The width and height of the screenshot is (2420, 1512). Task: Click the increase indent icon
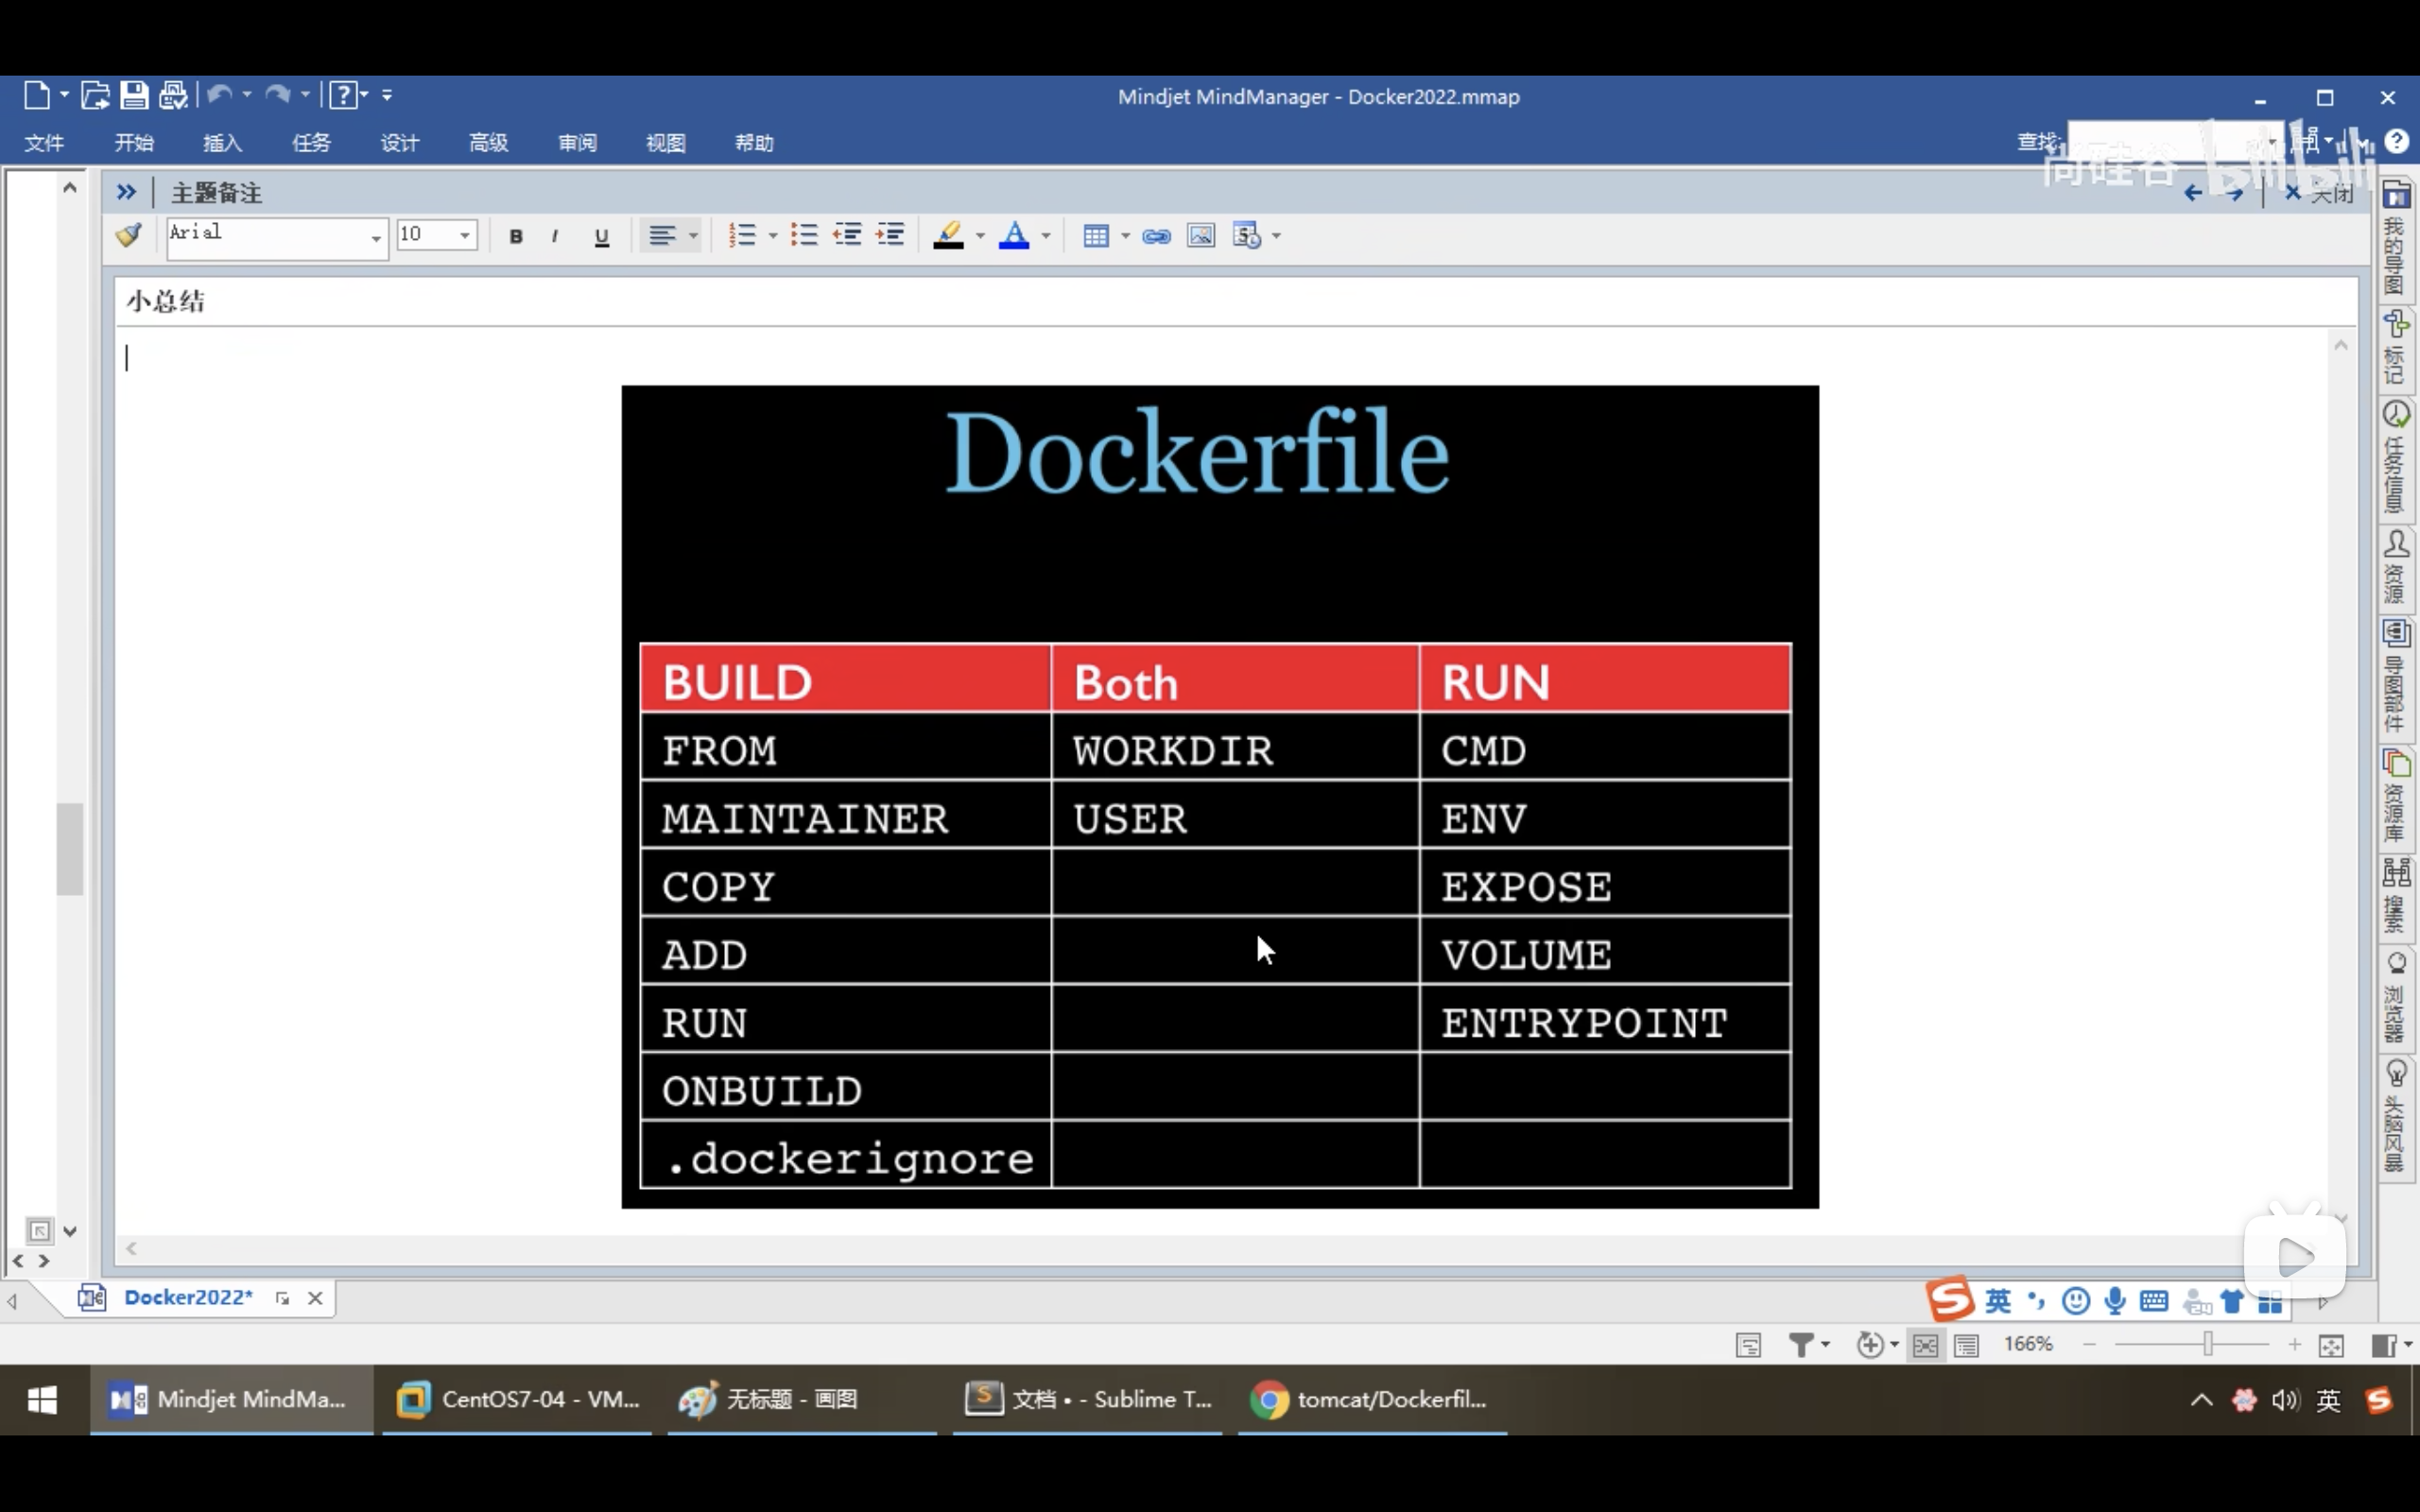tap(890, 236)
